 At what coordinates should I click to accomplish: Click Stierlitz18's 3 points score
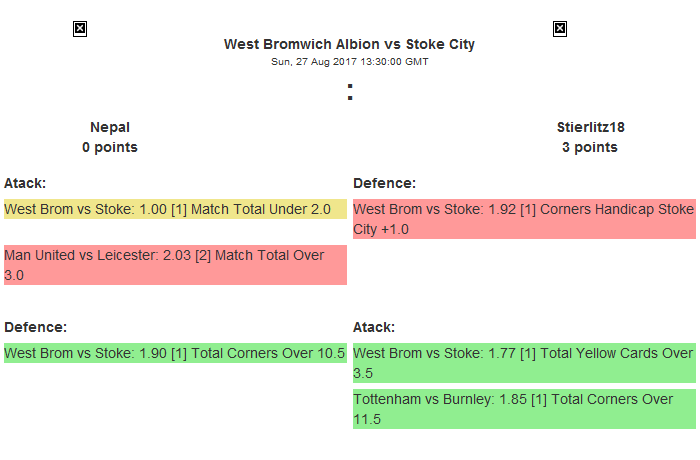[x=590, y=147]
